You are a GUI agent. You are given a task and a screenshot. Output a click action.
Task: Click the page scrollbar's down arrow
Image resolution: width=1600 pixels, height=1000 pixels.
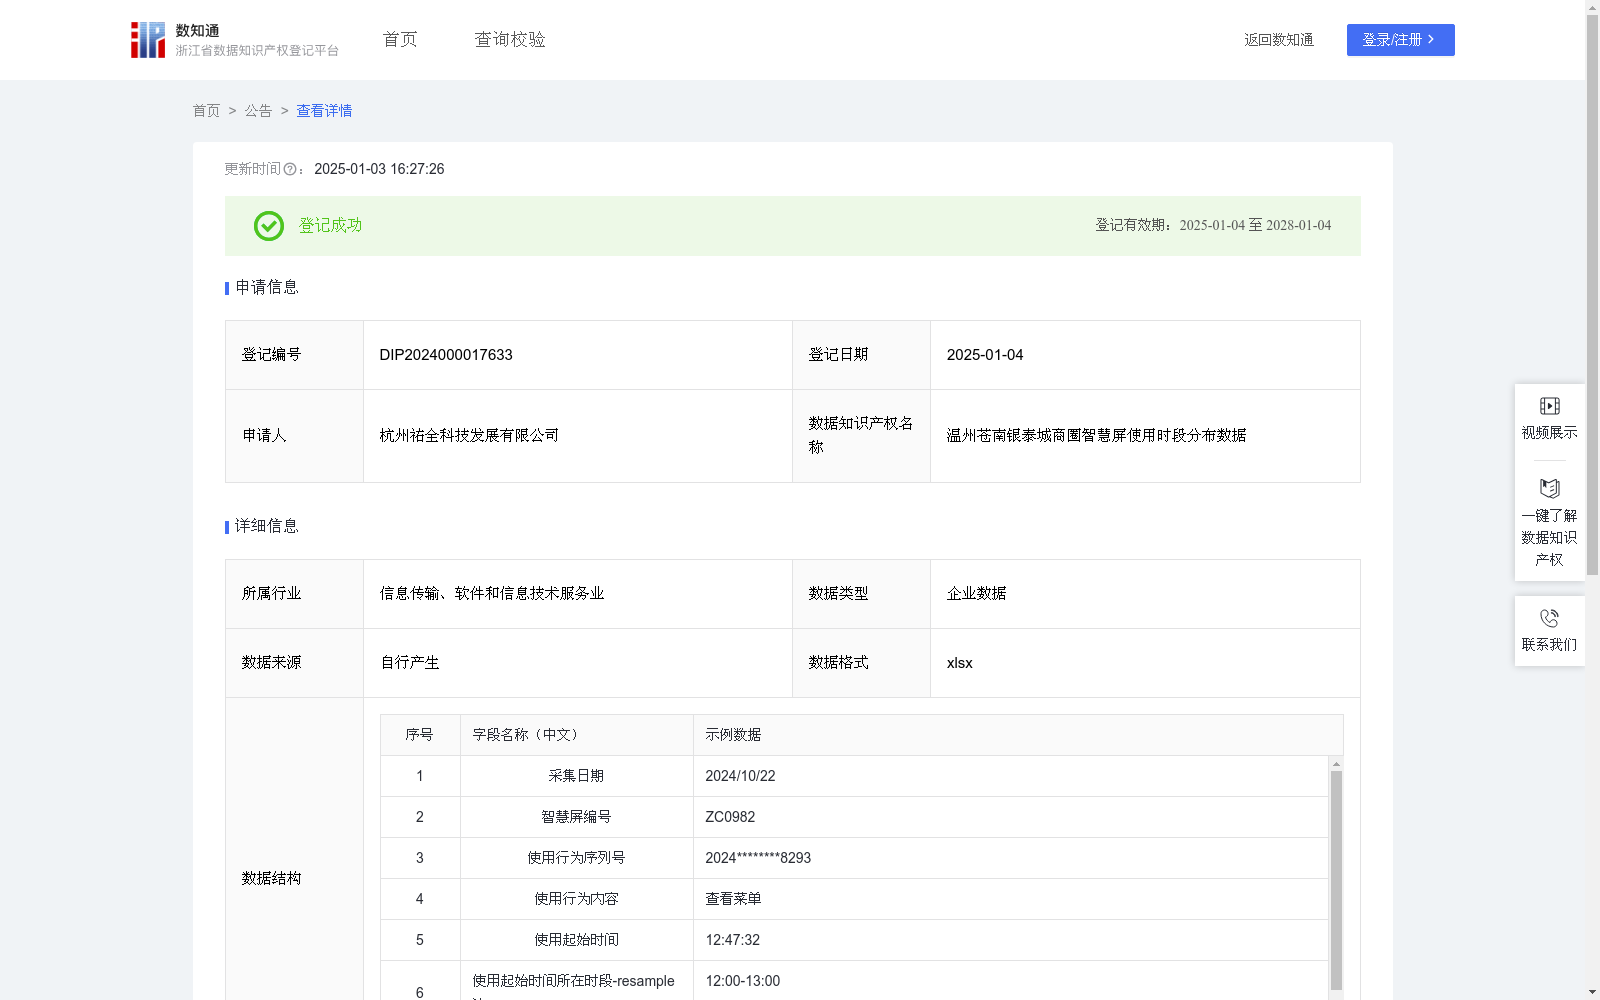(x=1592, y=993)
